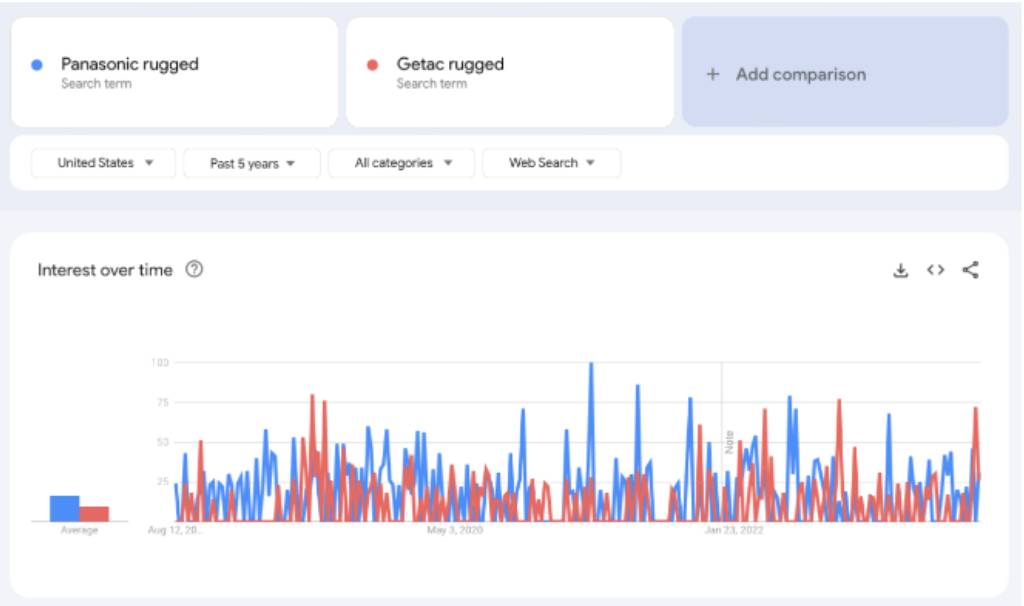Click the Jan 23, 2022 axis label
The height and width of the screenshot is (606, 1024).
click(x=733, y=530)
